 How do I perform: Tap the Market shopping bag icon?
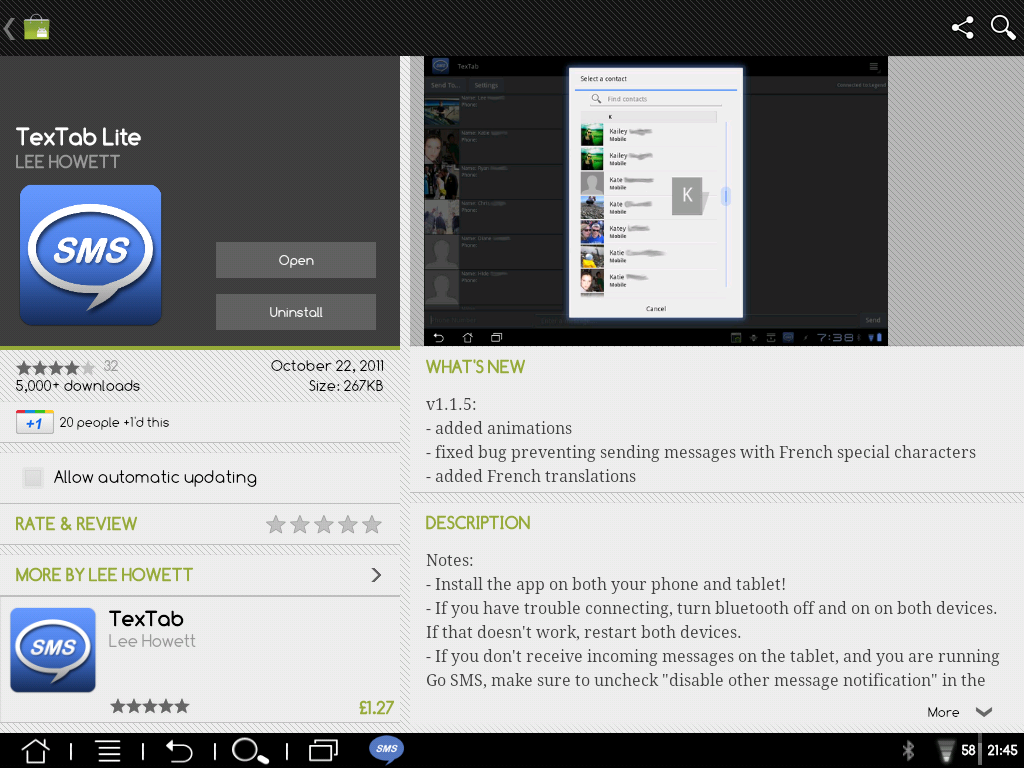[37, 27]
